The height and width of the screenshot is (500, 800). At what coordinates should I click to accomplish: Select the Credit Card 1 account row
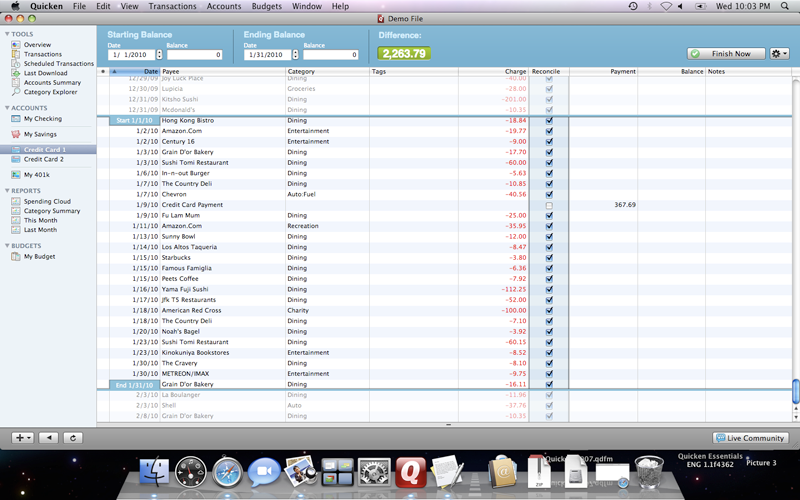pos(48,149)
